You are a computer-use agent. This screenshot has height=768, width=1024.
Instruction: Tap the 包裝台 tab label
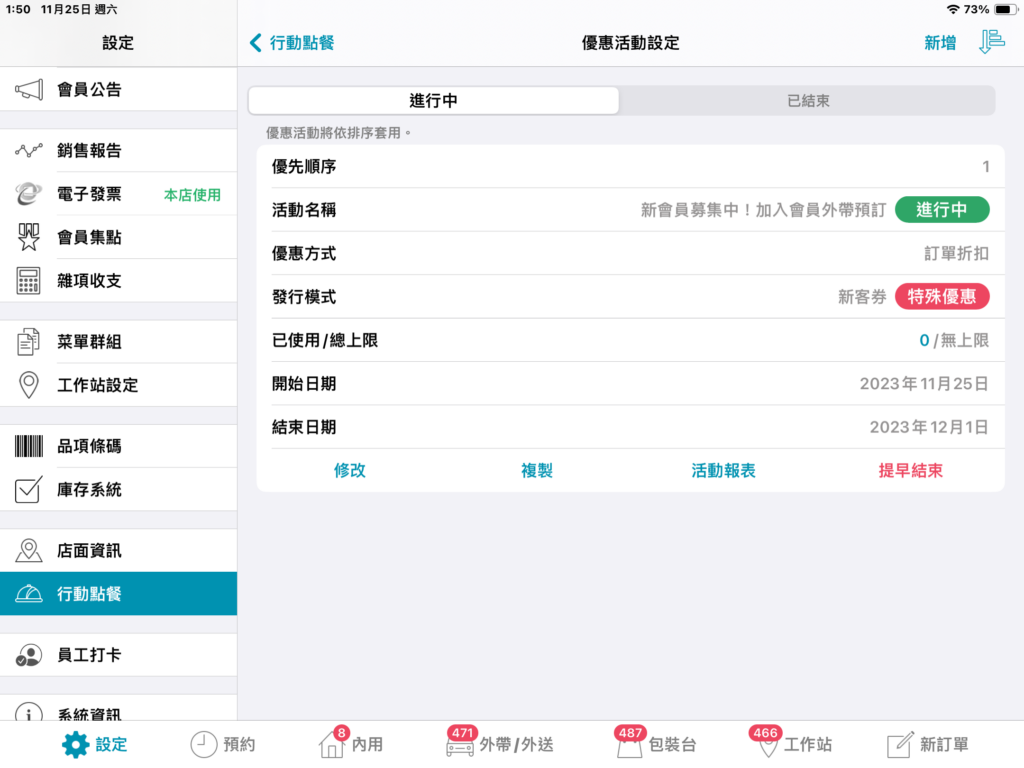(x=673, y=744)
